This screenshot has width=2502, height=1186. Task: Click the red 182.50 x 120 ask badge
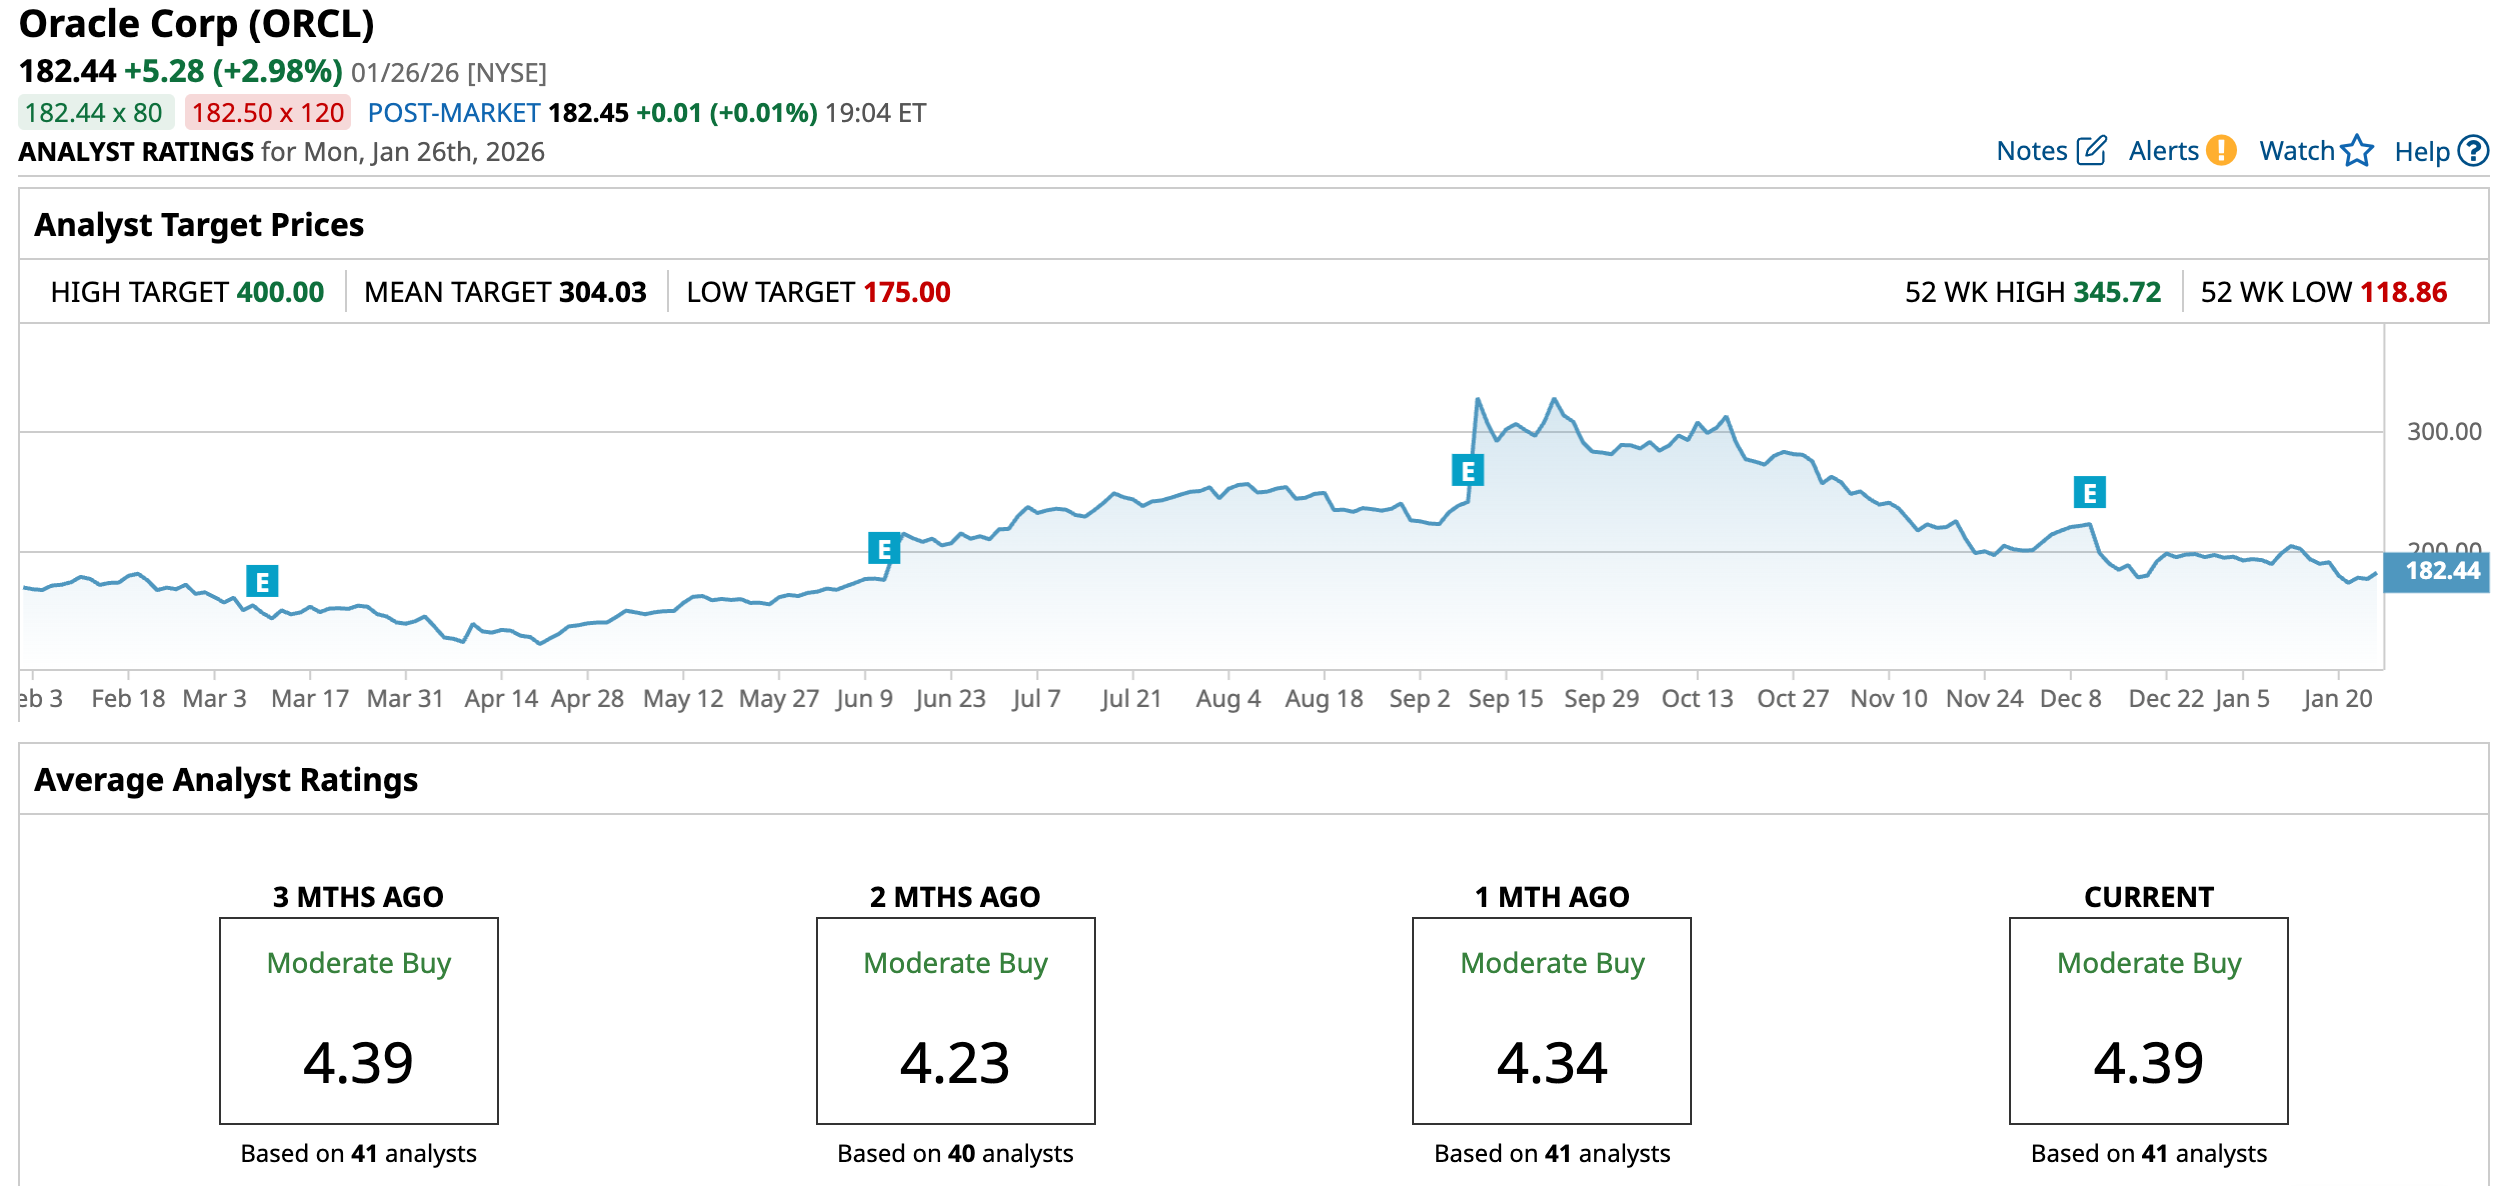coord(267,113)
